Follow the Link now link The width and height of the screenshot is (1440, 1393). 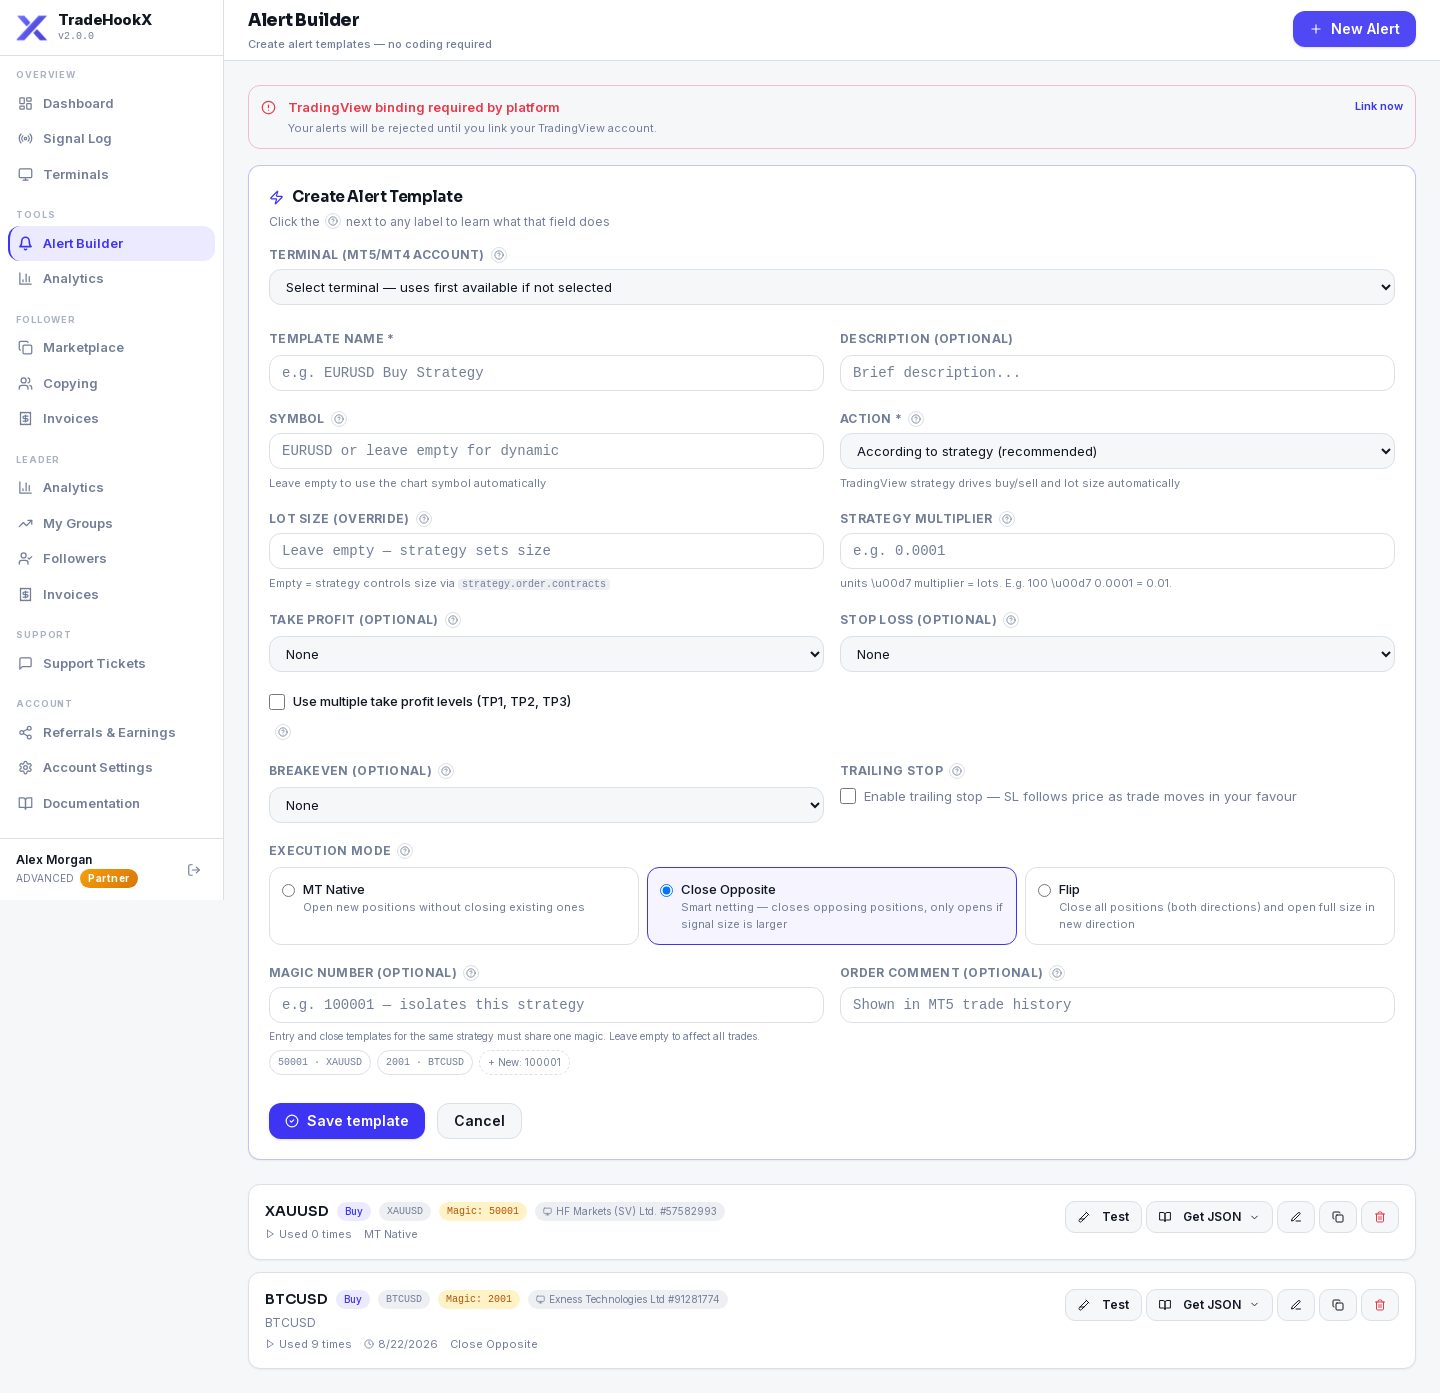coord(1379,106)
